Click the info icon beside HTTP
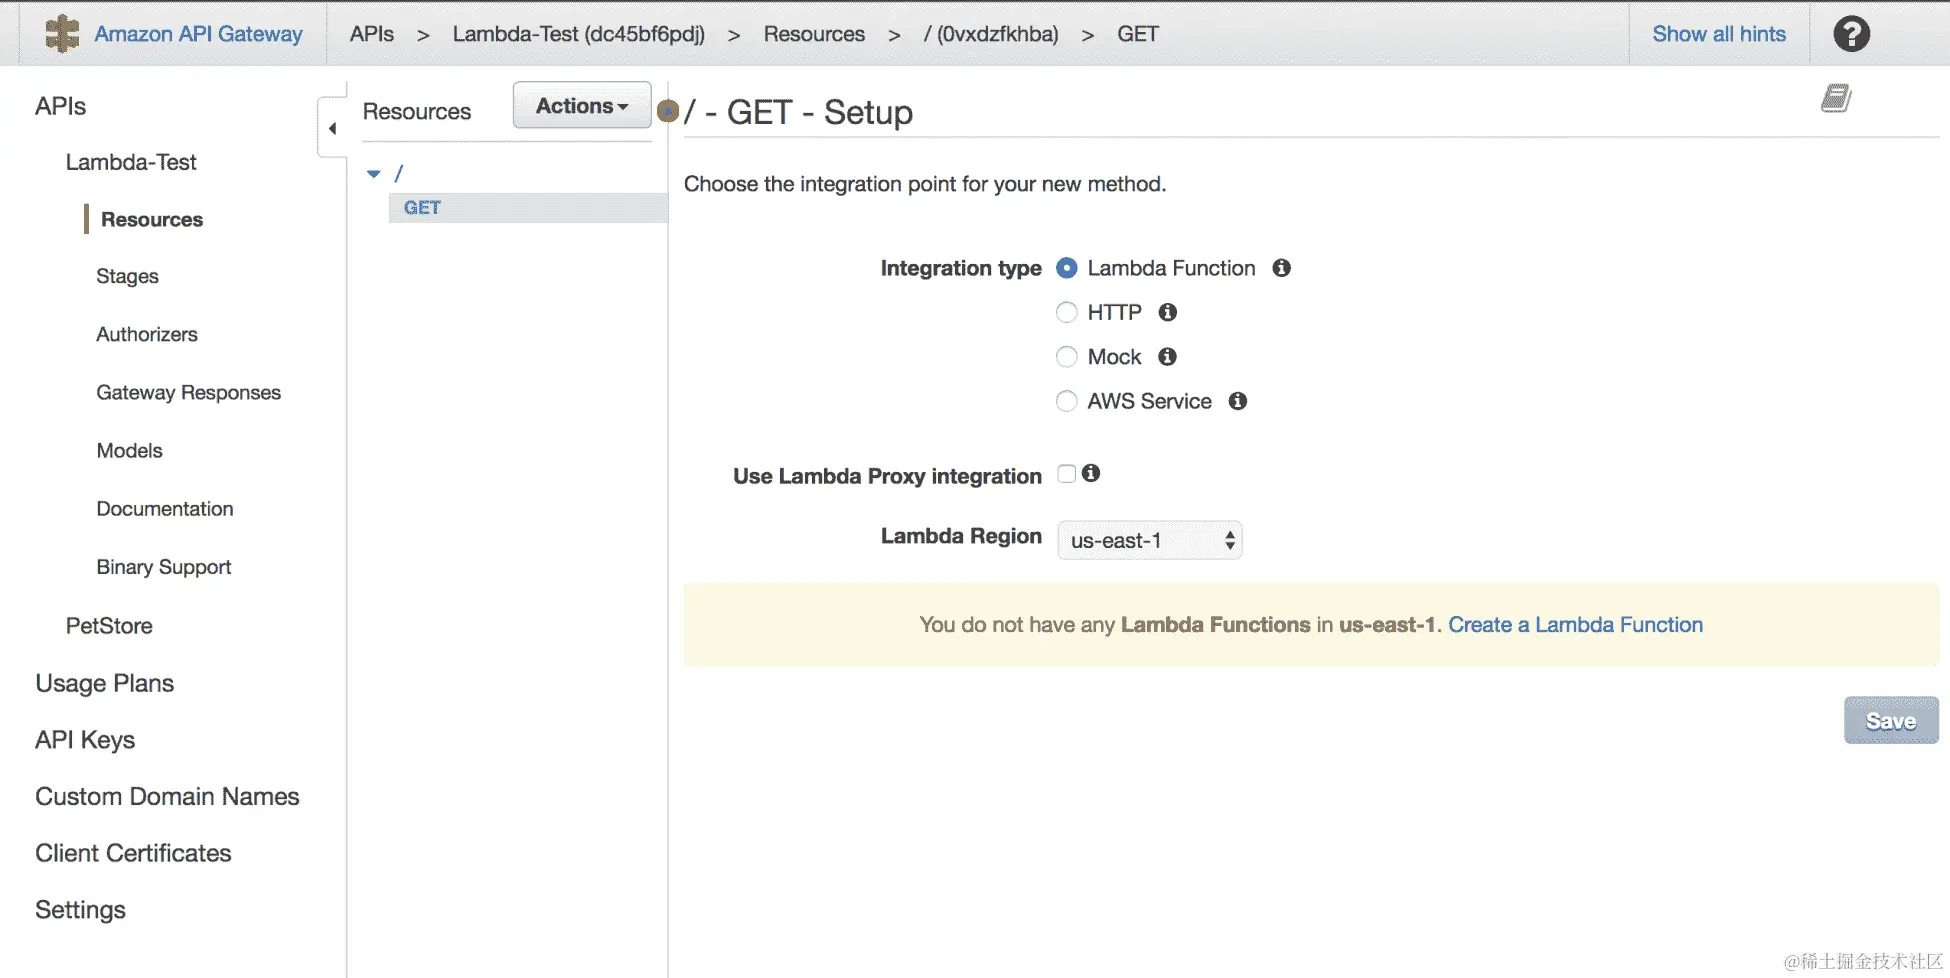This screenshot has width=1950, height=978. (1167, 312)
